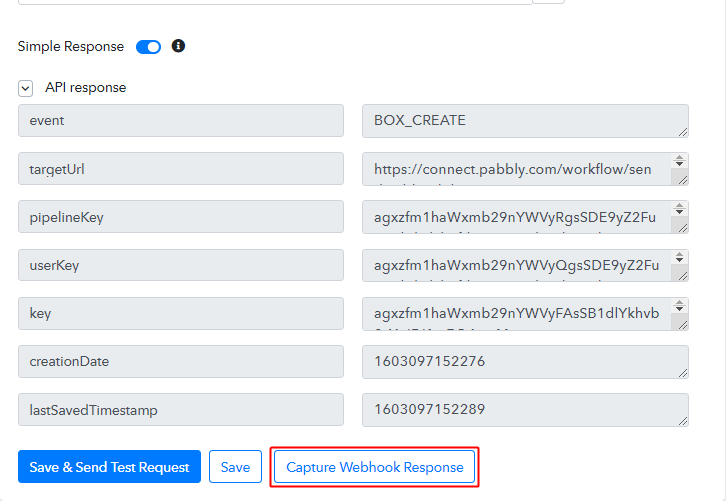726x501 pixels.
Task: Click Capture Webhook Response button
Action: click(x=375, y=467)
